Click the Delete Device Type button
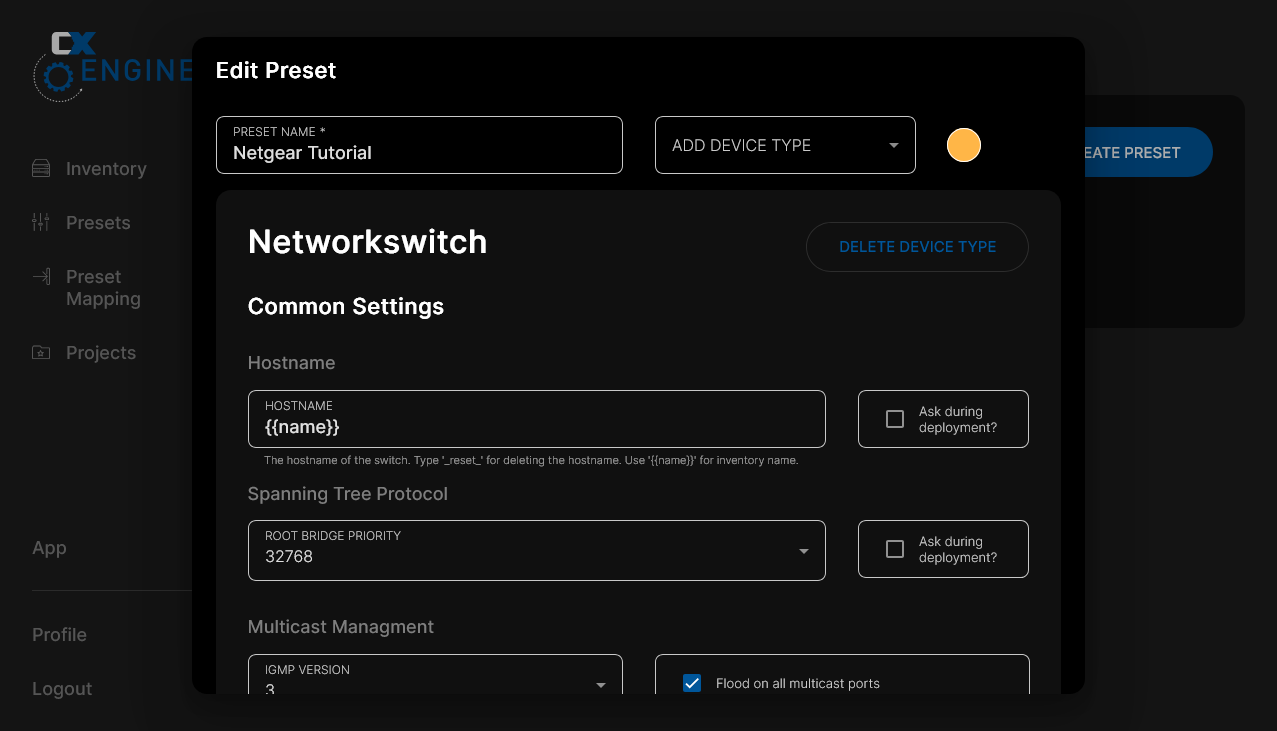1277x731 pixels. (x=917, y=247)
